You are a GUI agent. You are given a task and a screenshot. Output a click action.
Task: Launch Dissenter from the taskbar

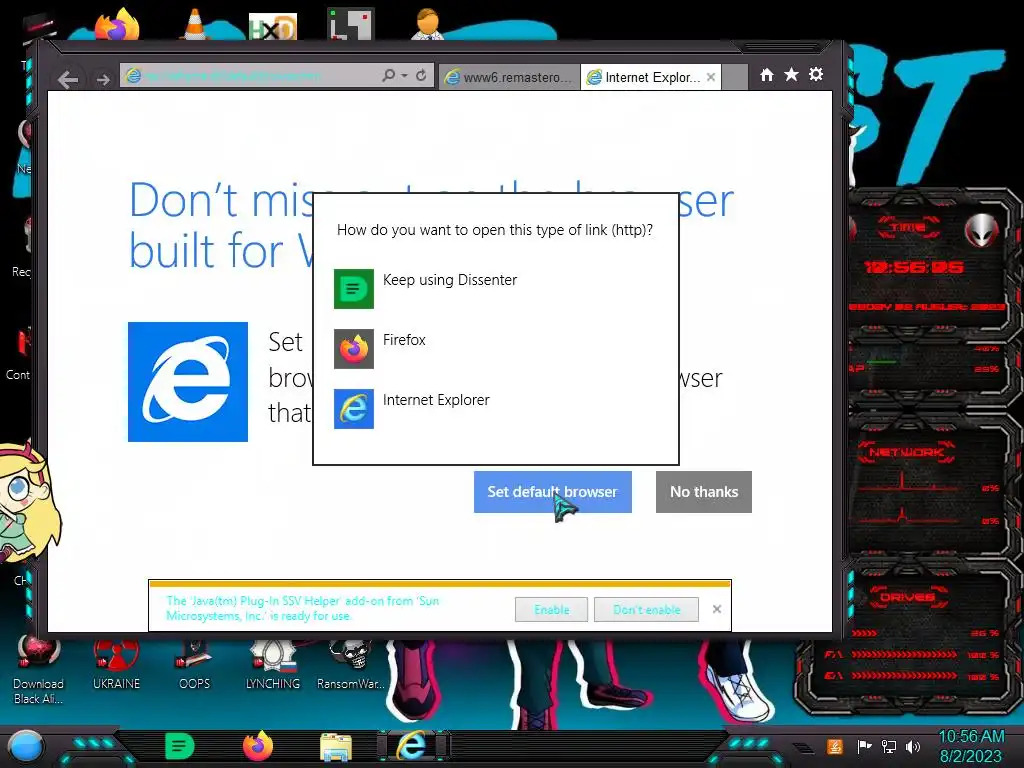coord(180,746)
